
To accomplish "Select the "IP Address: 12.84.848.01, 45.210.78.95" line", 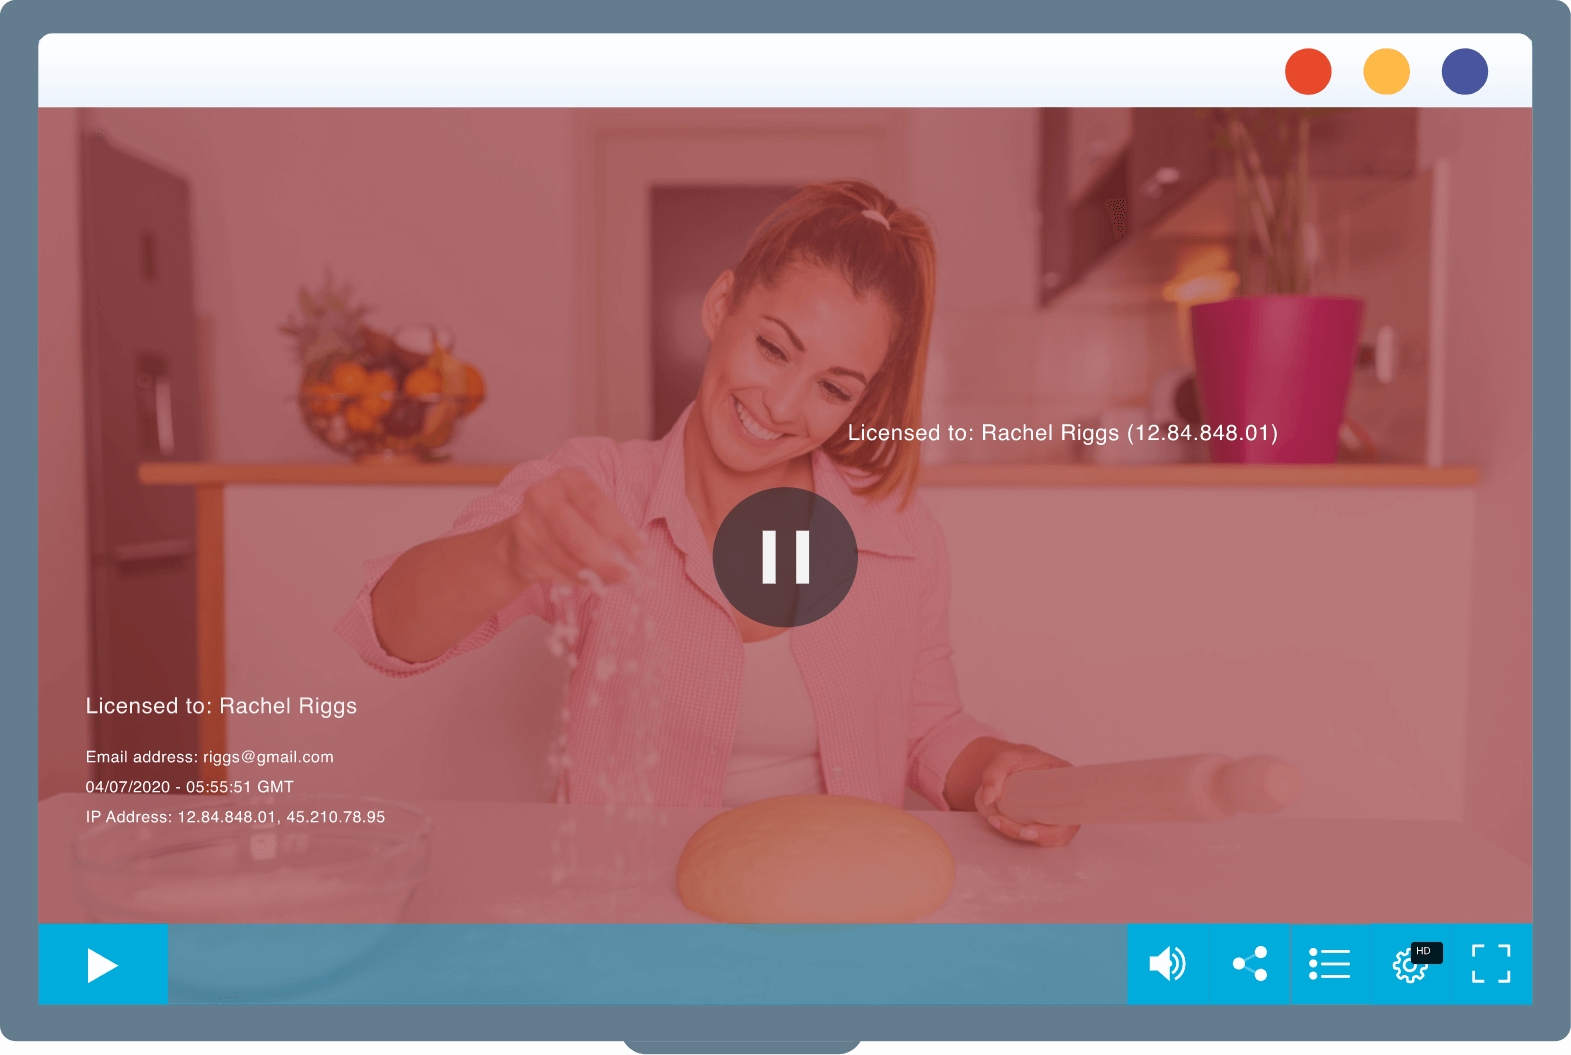I will click(235, 817).
